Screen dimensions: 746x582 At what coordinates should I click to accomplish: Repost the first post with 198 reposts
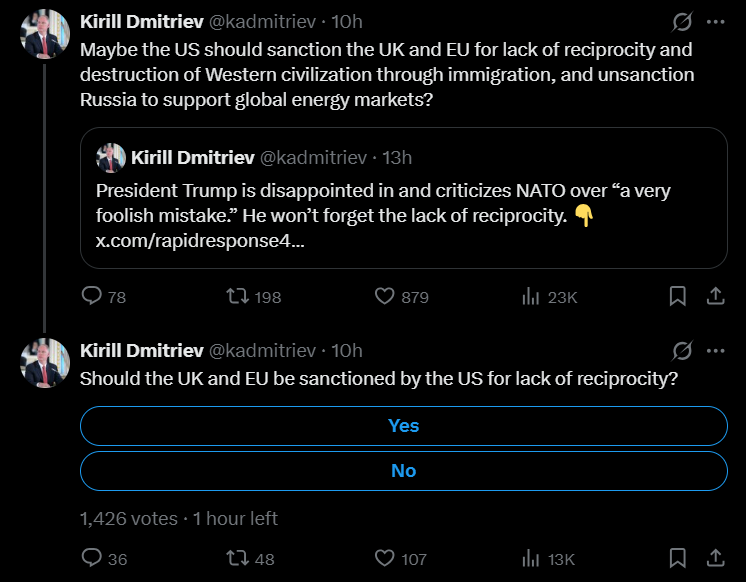click(237, 296)
